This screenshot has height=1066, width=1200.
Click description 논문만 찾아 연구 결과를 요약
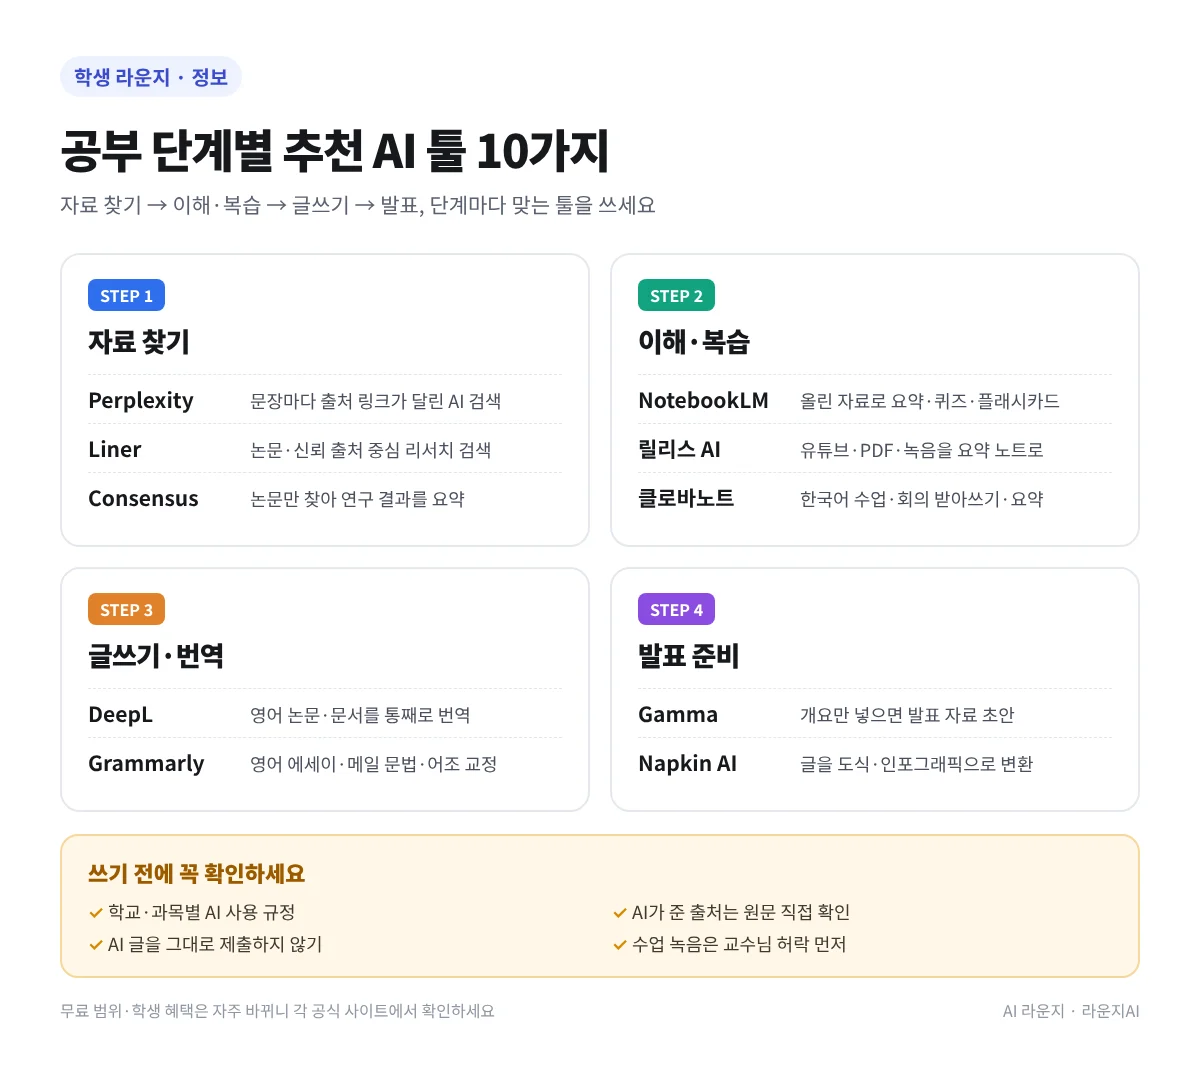pyautogui.click(x=357, y=499)
